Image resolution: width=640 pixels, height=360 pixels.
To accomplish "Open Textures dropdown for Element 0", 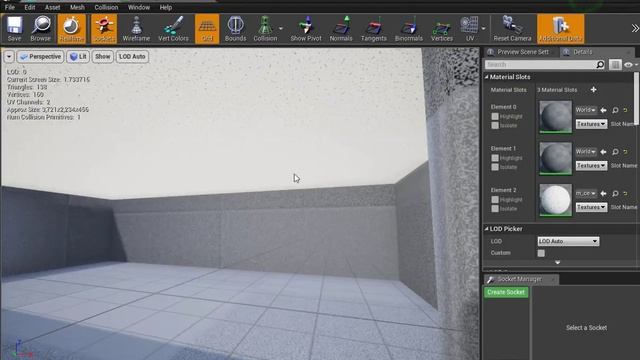I will click(591, 124).
